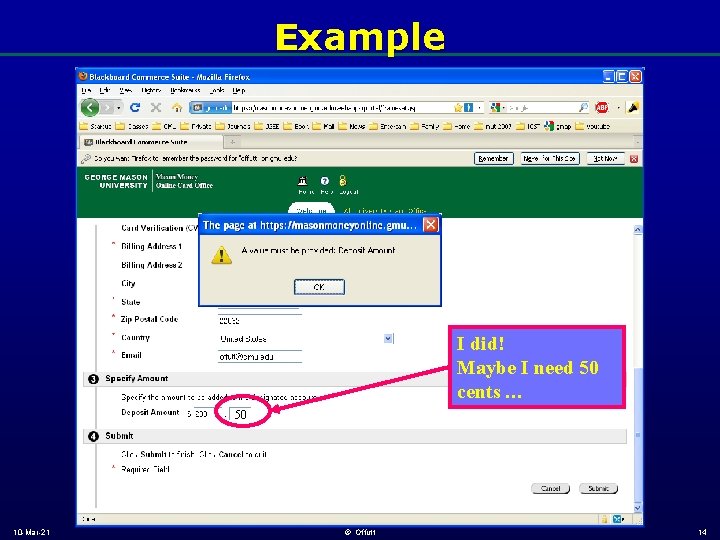This screenshot has height=540, width=720.
Task: Bookmark this page with the star icon
Action: [x=458, y=107]
